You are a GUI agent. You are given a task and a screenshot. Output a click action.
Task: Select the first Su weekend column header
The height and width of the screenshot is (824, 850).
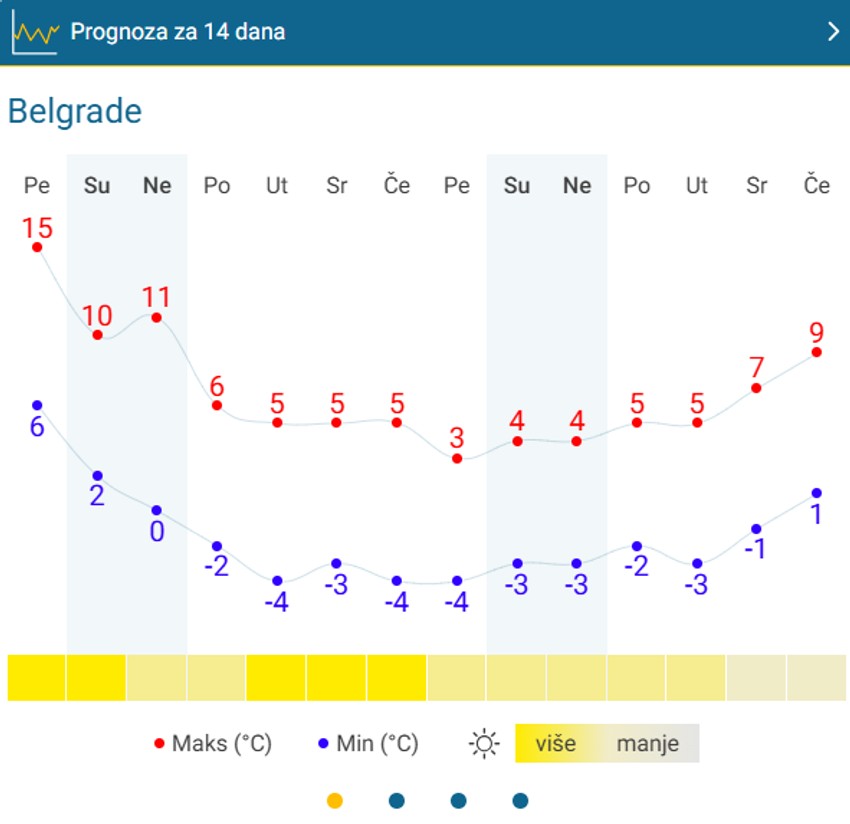(97, 185)
